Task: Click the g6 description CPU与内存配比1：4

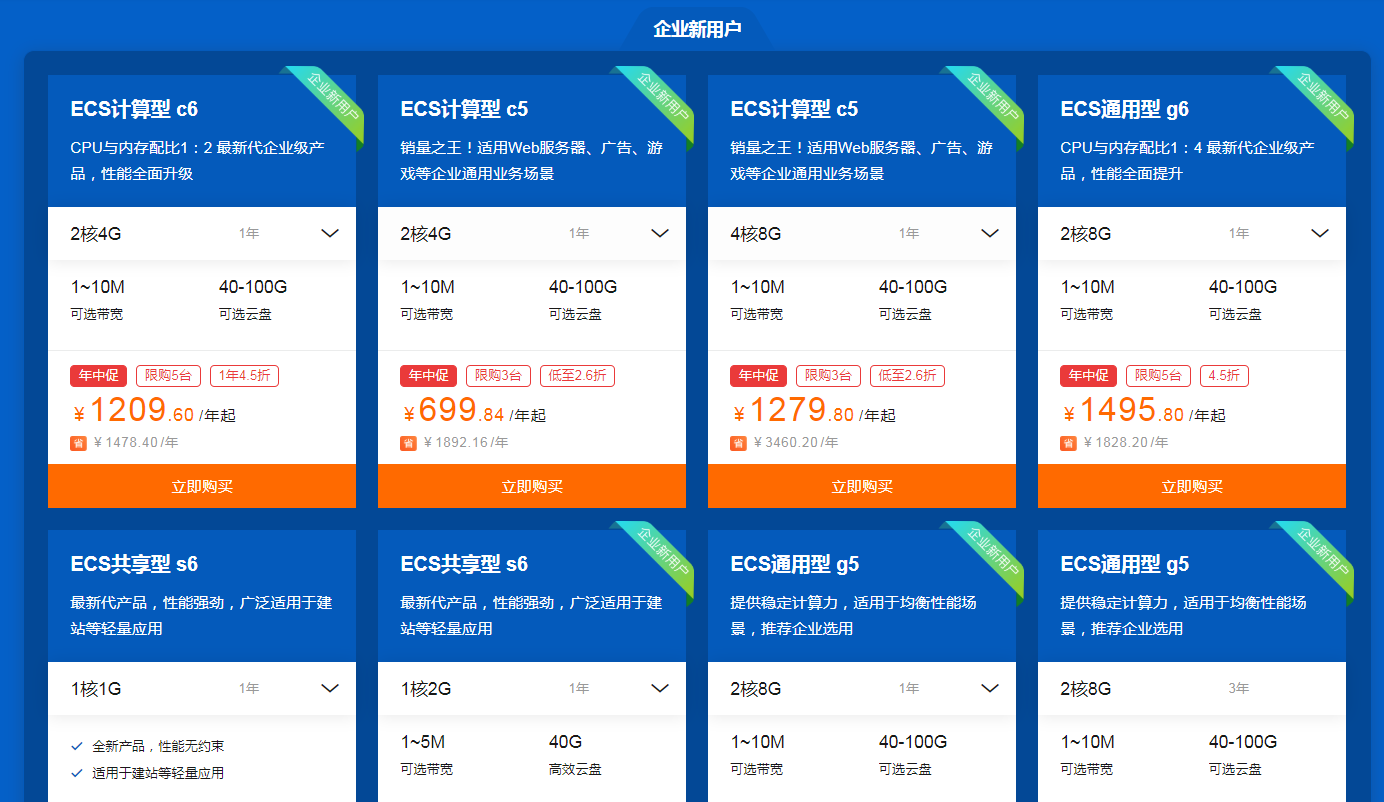Action: pyautogui.click(x=1188, y=160)
